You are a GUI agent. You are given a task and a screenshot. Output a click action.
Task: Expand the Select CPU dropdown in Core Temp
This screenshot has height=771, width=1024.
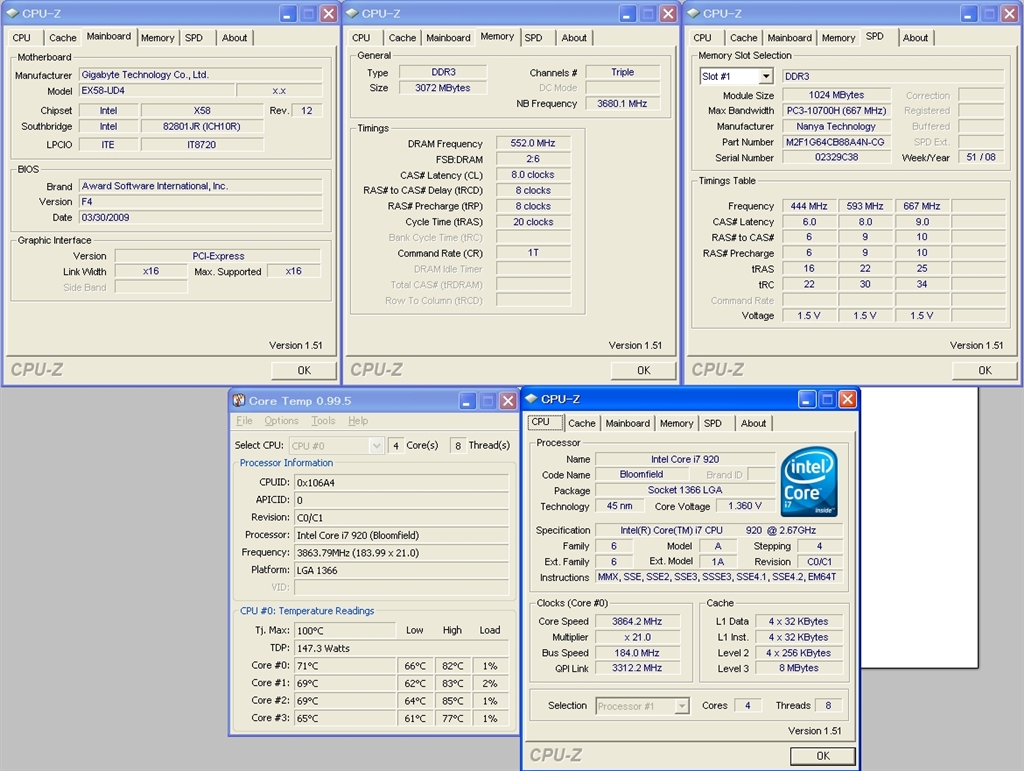[x=376, y=445]
